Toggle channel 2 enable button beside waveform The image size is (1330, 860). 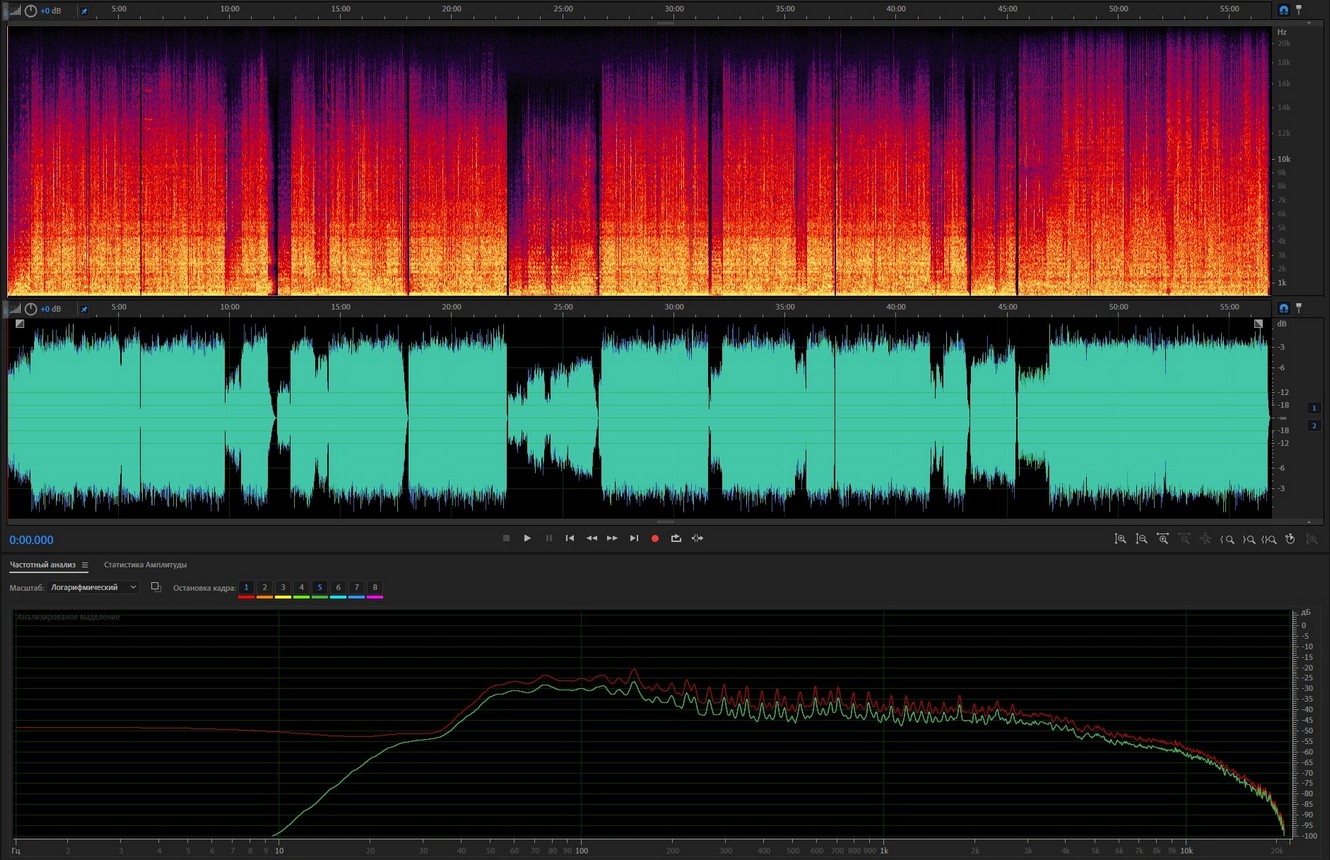pyautogui.click(x=1314, y=426)
